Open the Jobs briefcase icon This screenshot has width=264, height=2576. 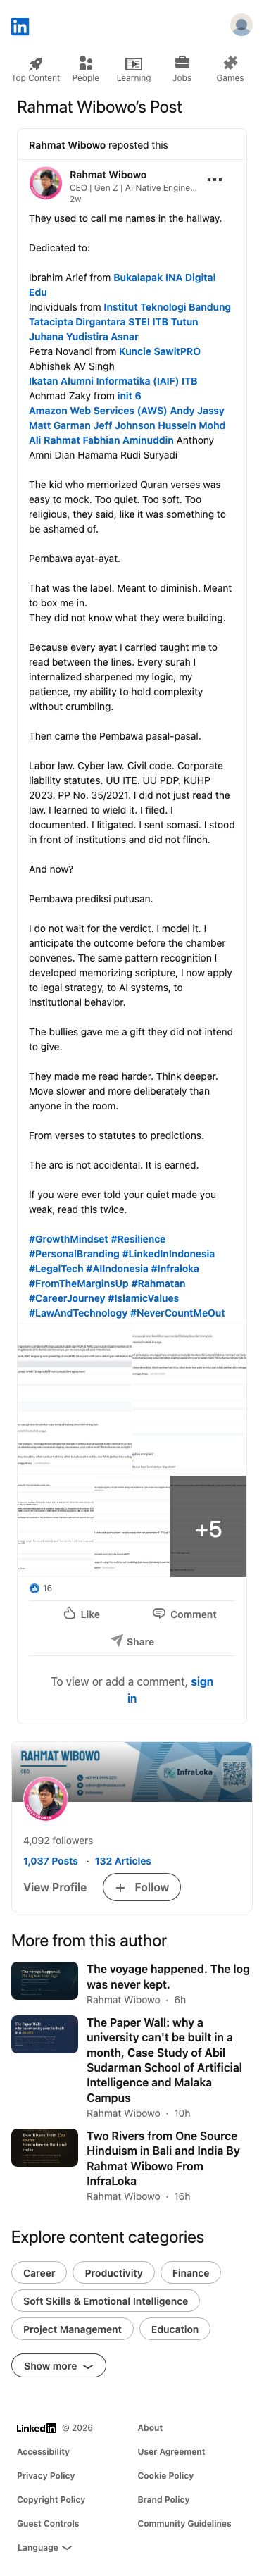tap(182, 63)
